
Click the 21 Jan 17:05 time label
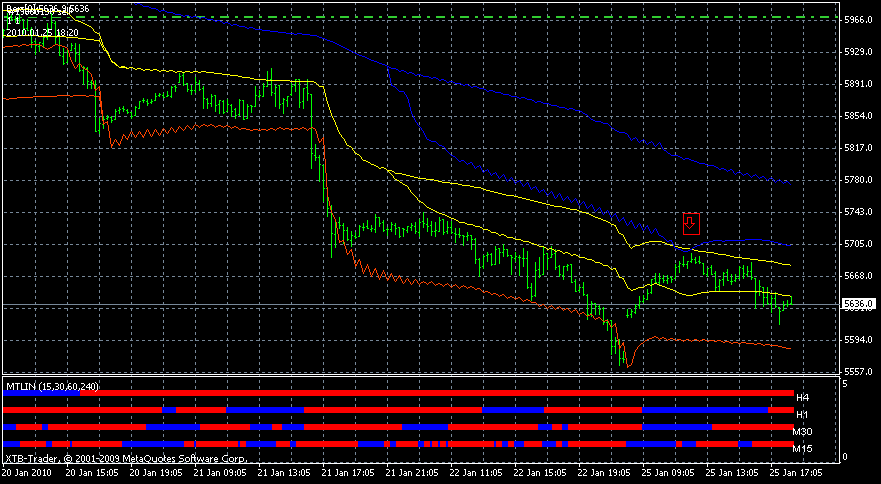click(348, 472)
